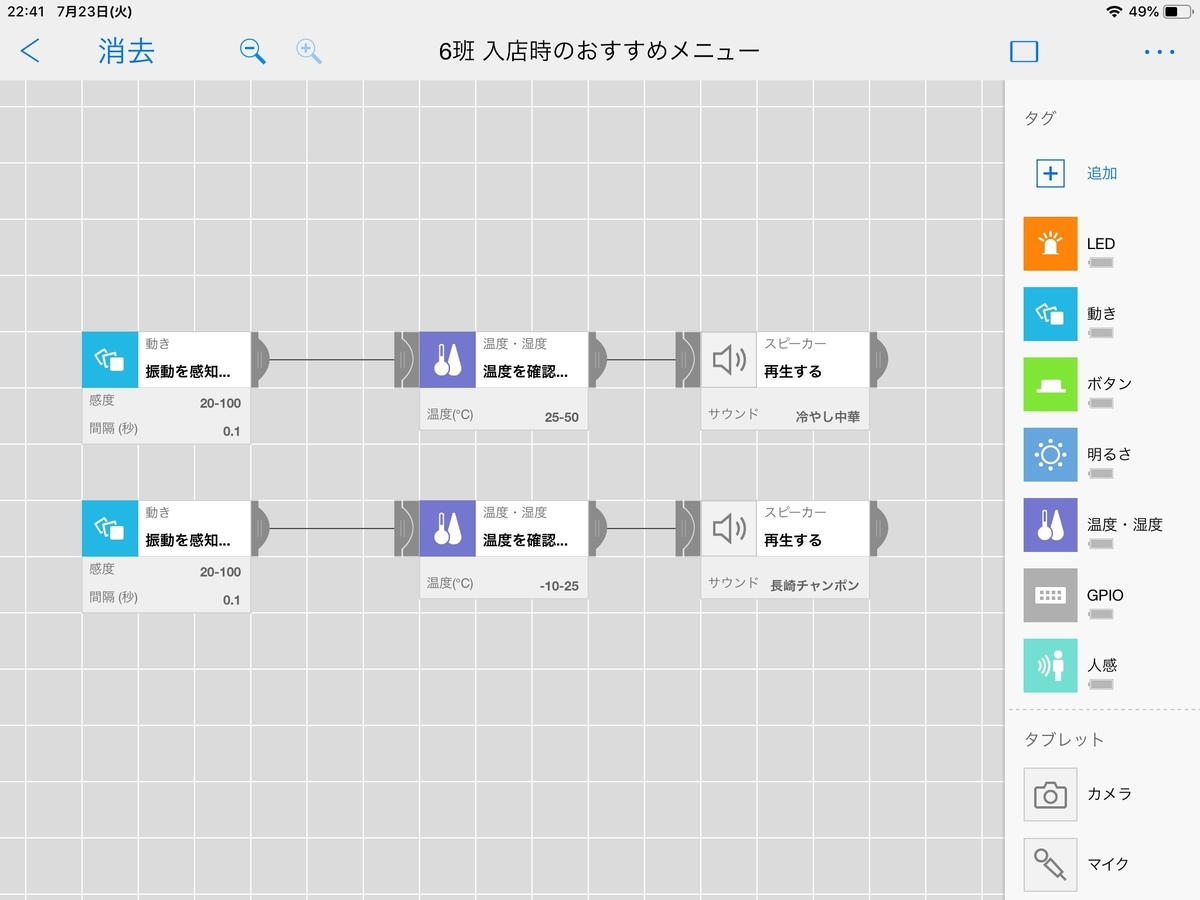Viewport: 1200px width, 900px height.
Task: Select the 温度・湿度 tag in sidebar
Action: (1050, 525)
